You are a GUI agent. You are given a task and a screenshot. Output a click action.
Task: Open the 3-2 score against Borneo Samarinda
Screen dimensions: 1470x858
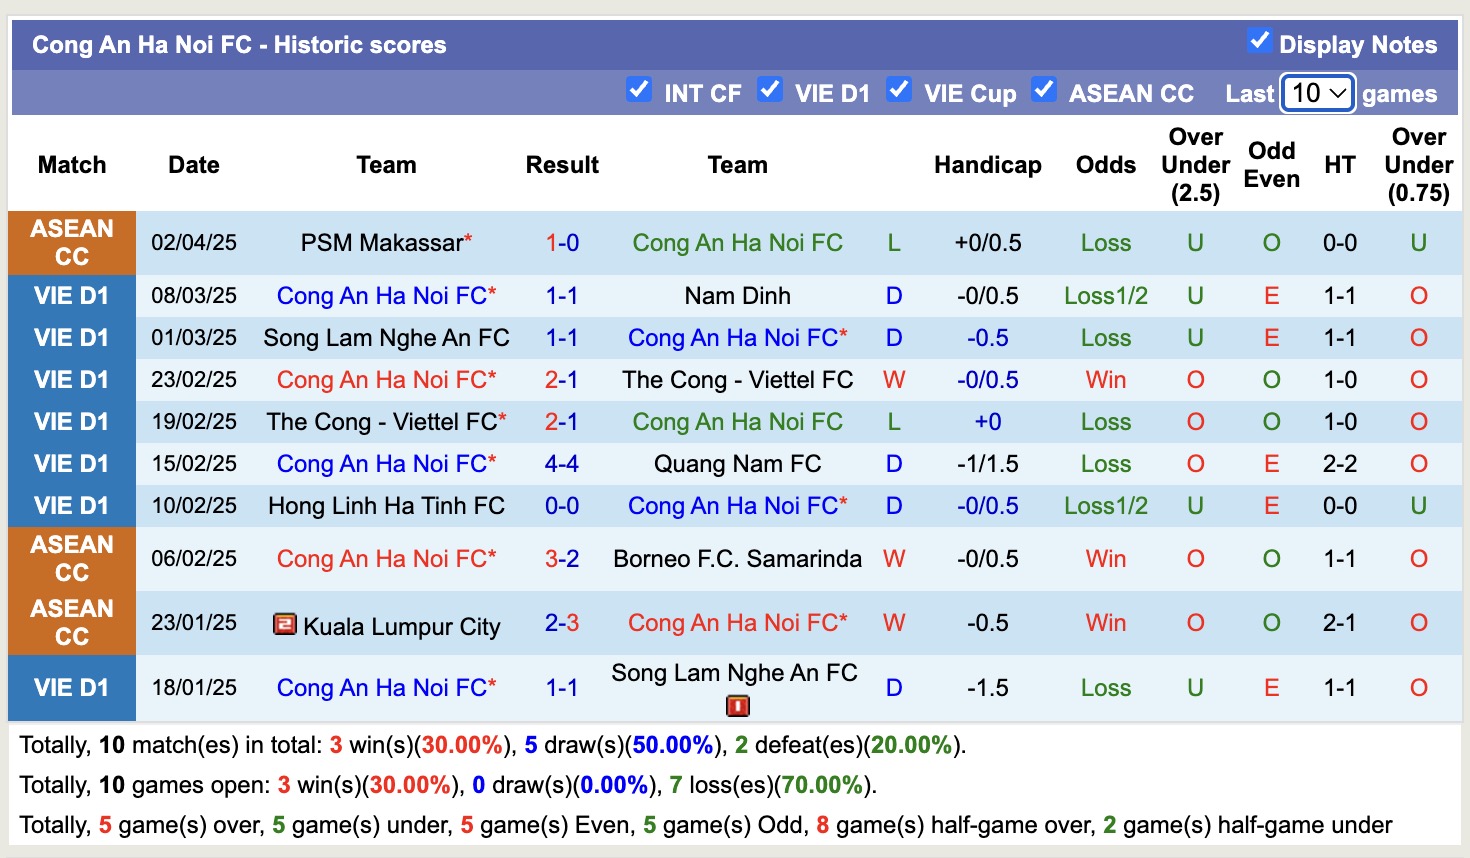tap(562, 559)
